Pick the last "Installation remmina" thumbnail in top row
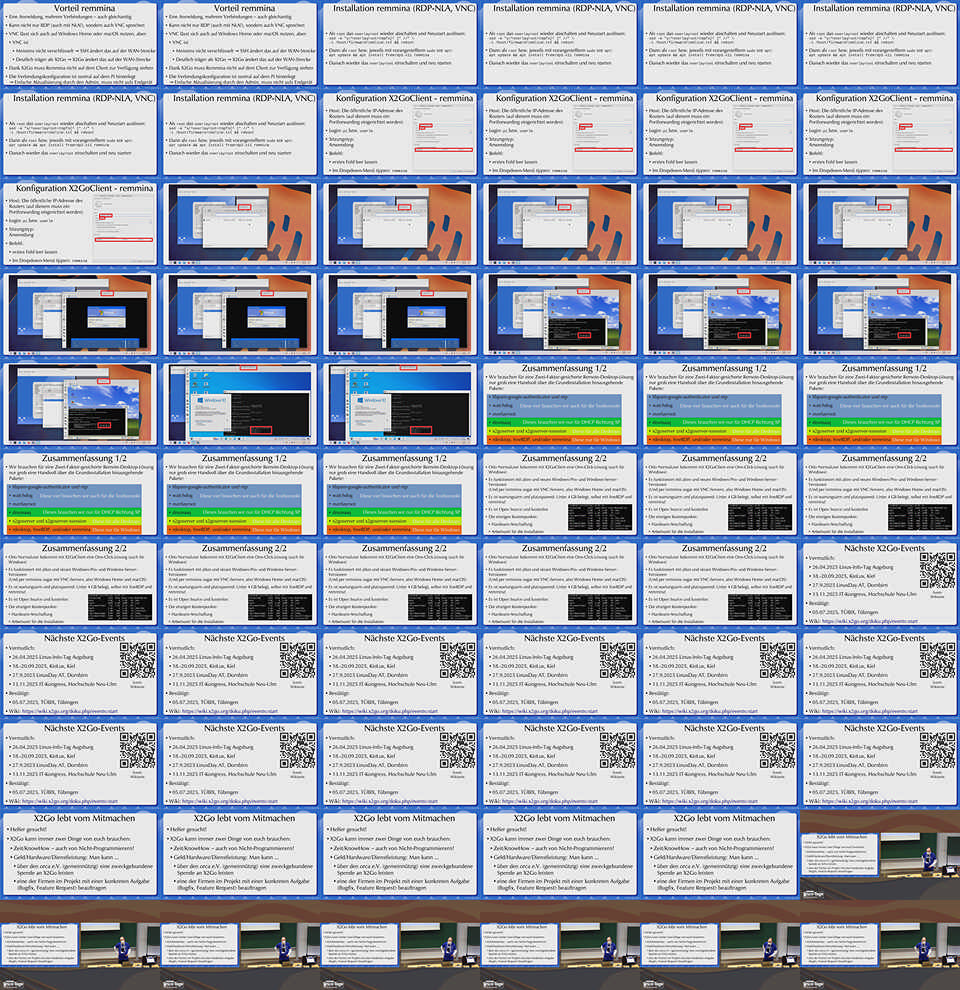Screen dimensions: 960x990 coord(880,44)
